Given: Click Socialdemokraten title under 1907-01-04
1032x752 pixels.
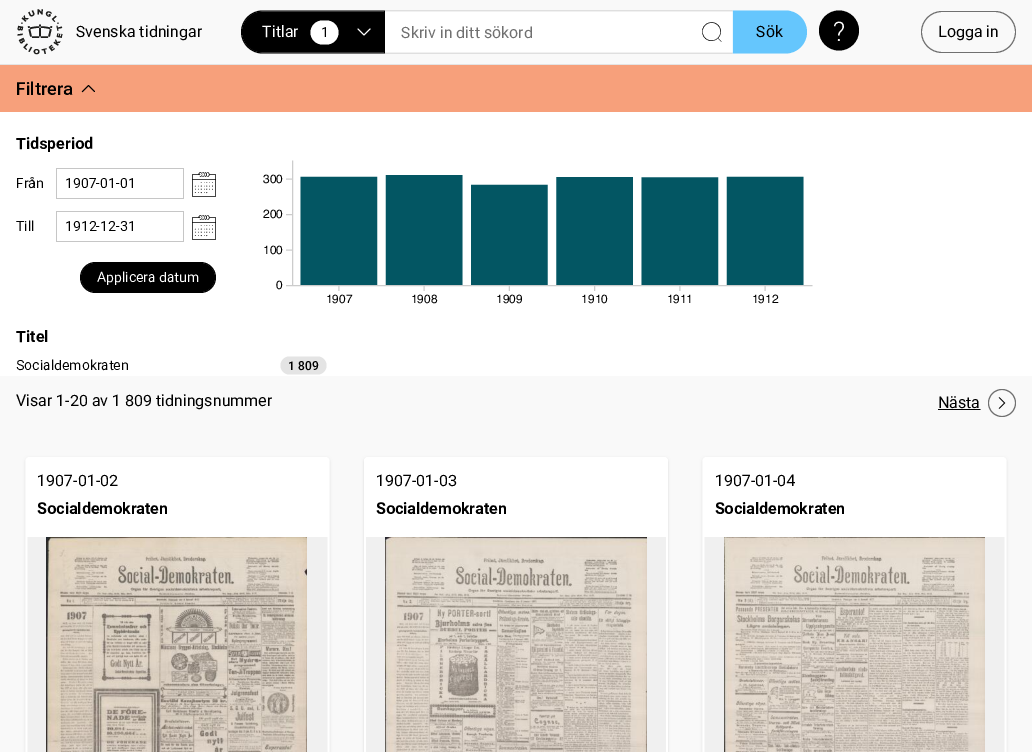Looking at the screenshot, I should pos(780,509).
